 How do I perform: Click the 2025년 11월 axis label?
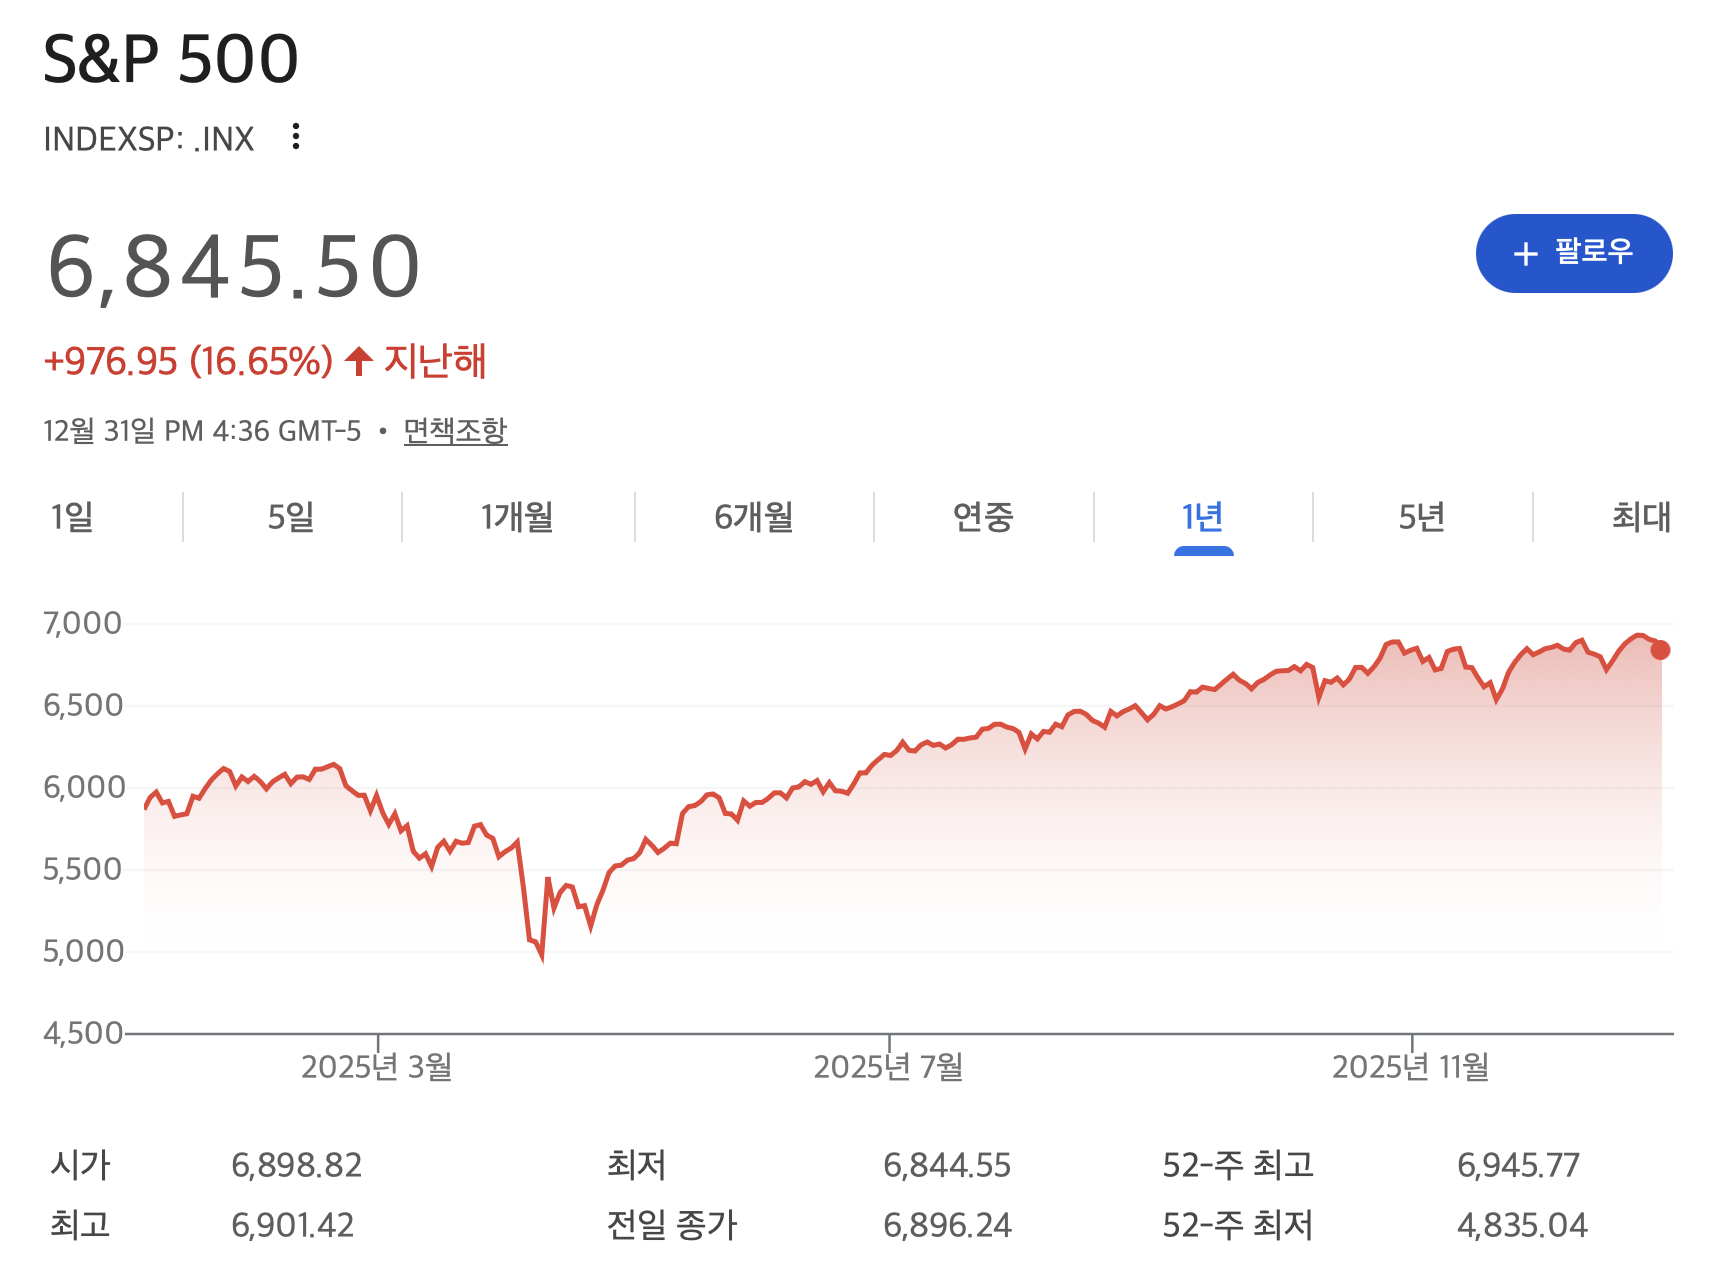[1410, 1067]
